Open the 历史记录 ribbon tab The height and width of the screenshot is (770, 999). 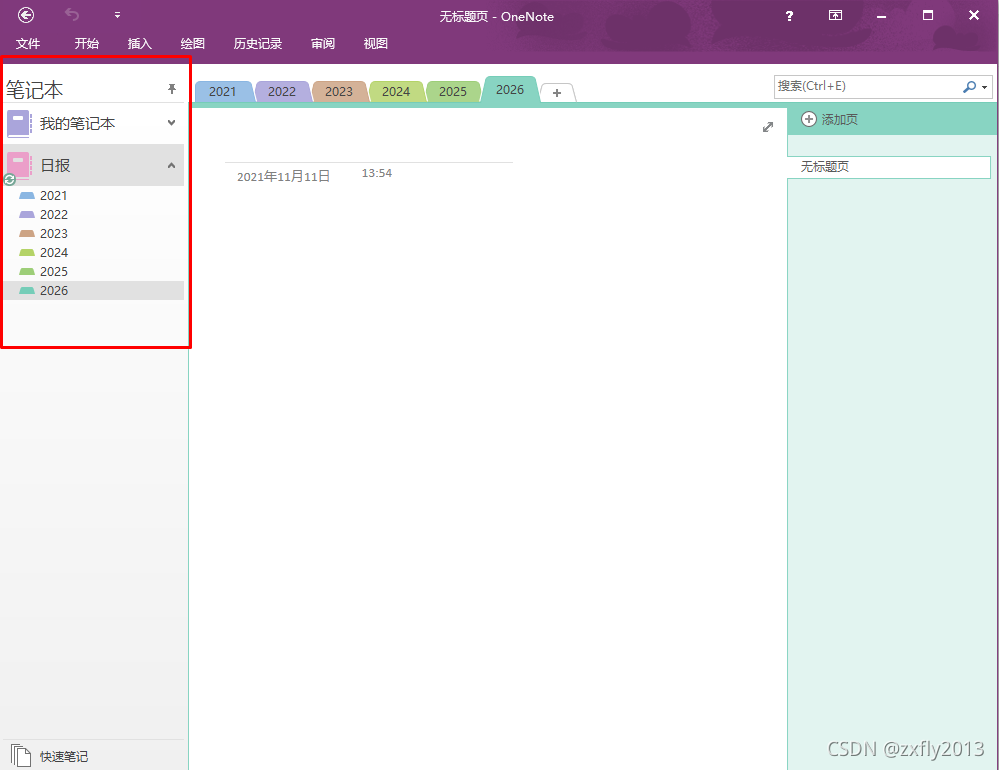point(257,43)
